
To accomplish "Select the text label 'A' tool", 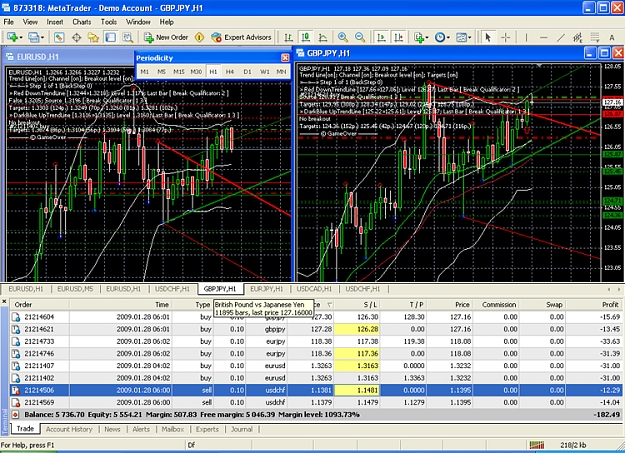I will (612, 38).
